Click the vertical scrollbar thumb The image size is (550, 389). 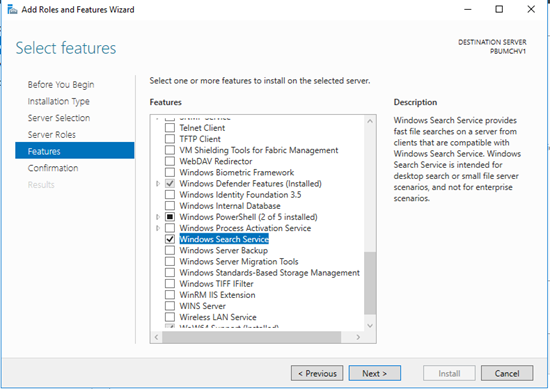pos(370,283)
